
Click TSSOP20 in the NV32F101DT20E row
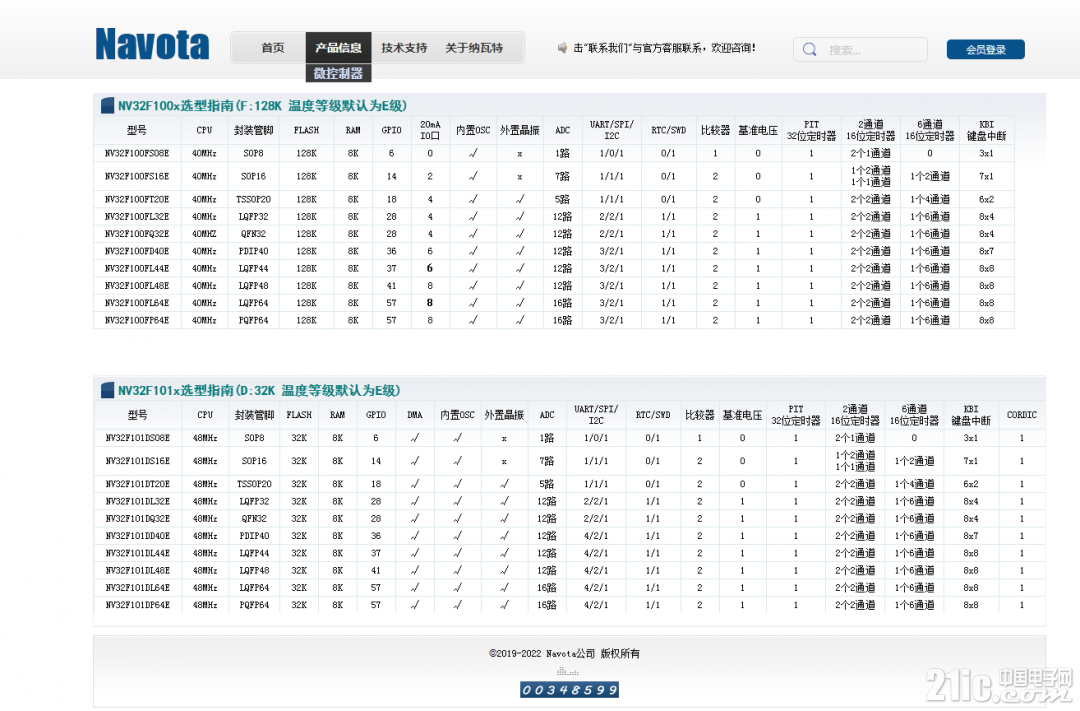(x=254, y=484)
